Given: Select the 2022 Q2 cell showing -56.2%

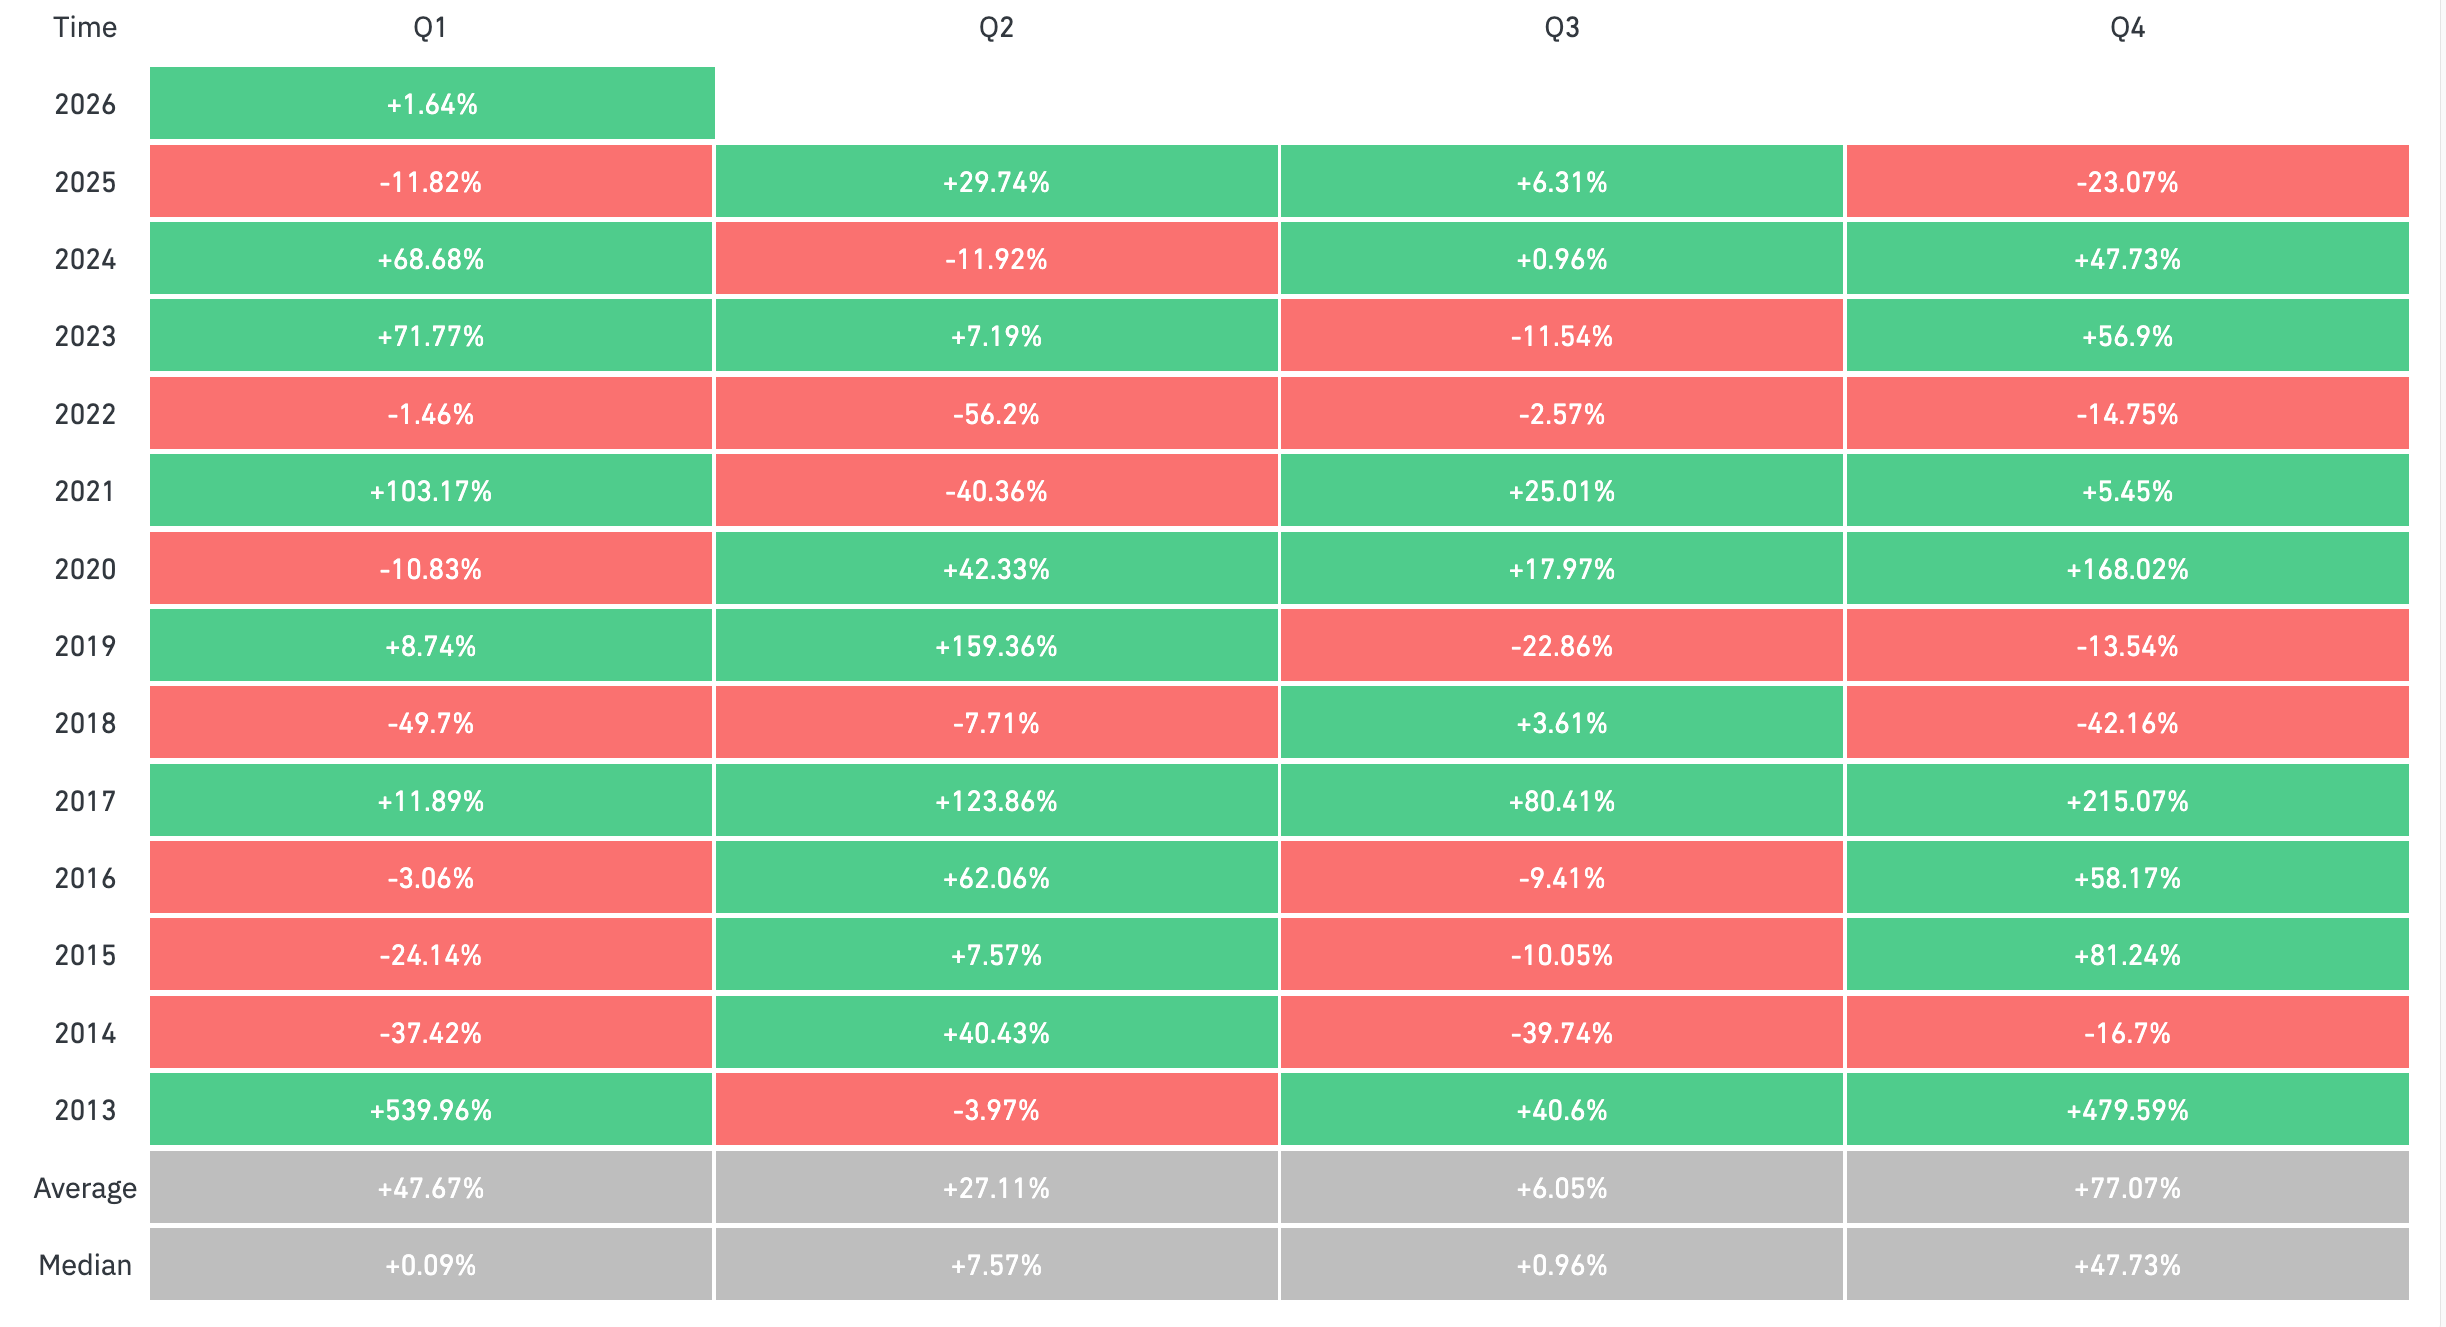Looking at the screenshot, I should 996,414.
